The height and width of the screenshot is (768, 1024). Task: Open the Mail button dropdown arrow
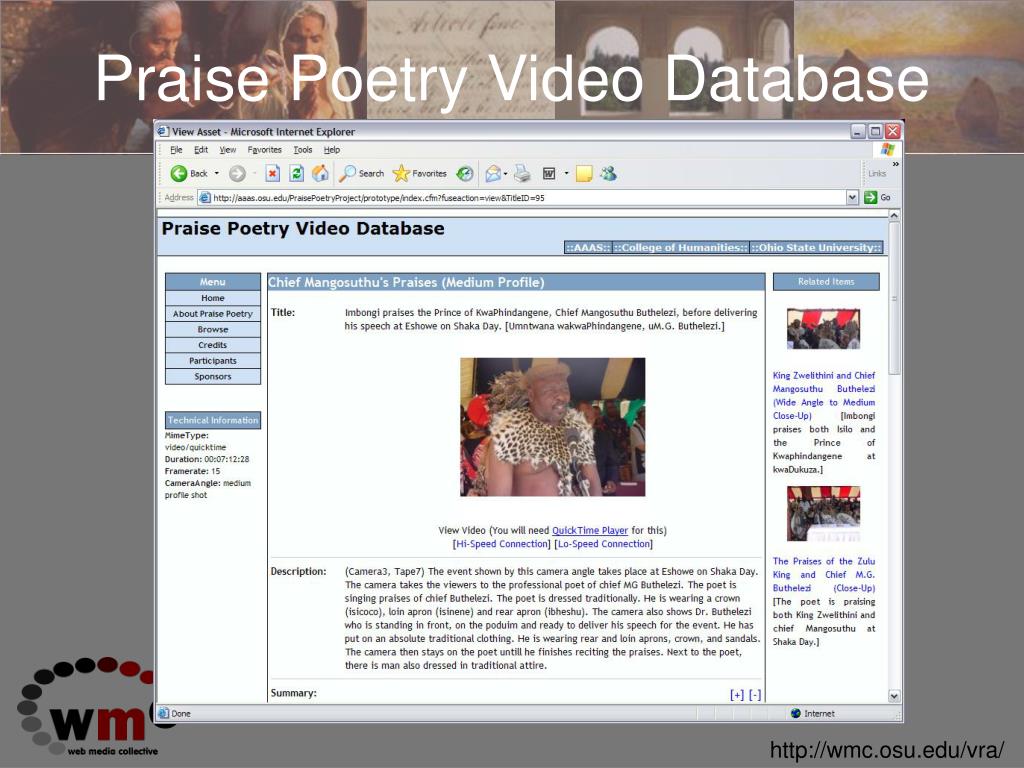point(505,174)
